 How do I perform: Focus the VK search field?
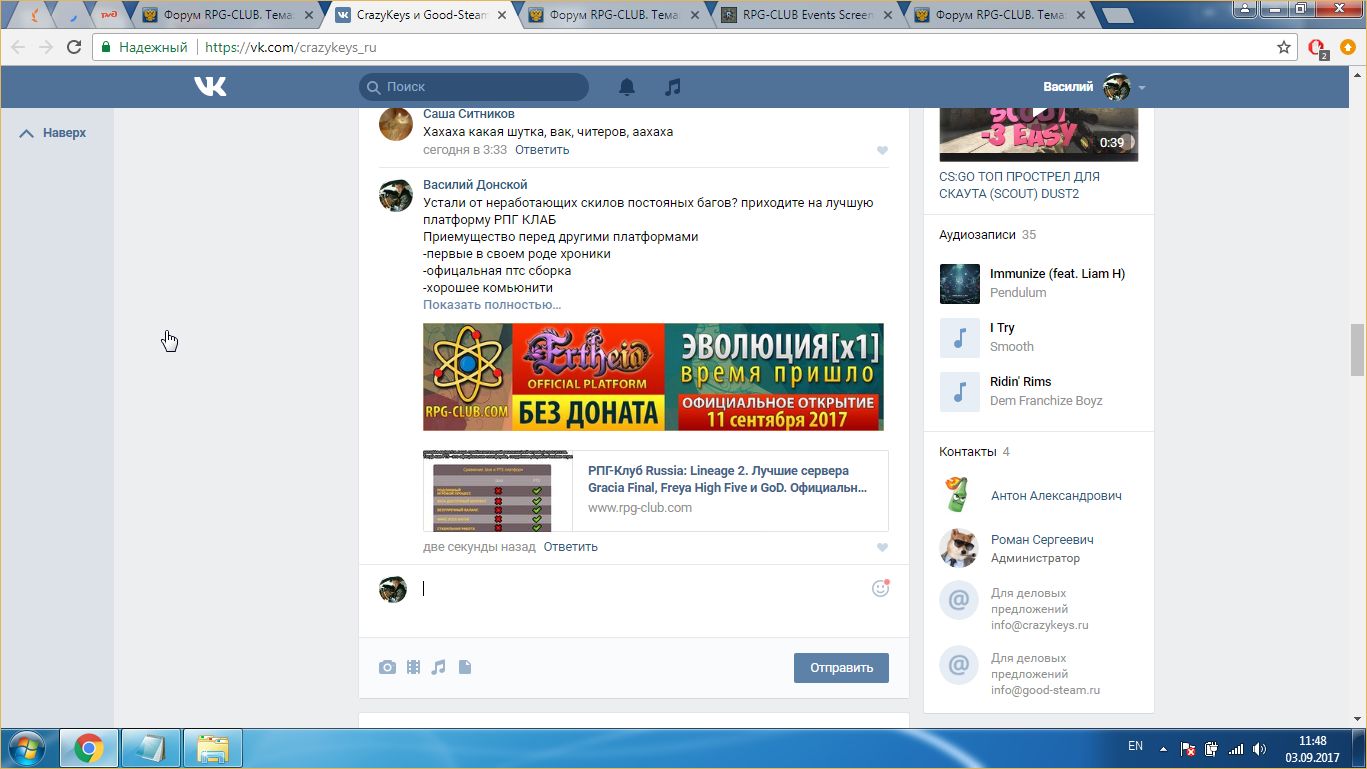474,87
